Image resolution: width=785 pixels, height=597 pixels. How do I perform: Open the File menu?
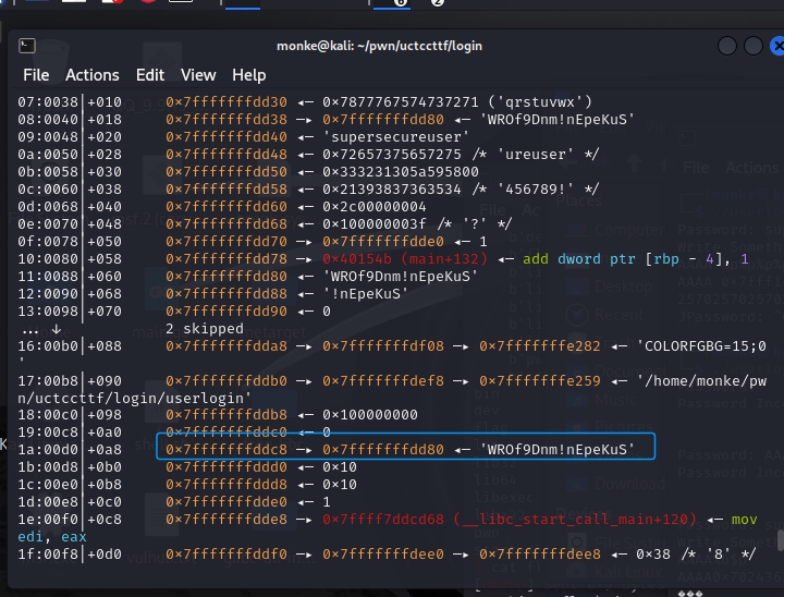pyautogui.click(x=36, y=75)
